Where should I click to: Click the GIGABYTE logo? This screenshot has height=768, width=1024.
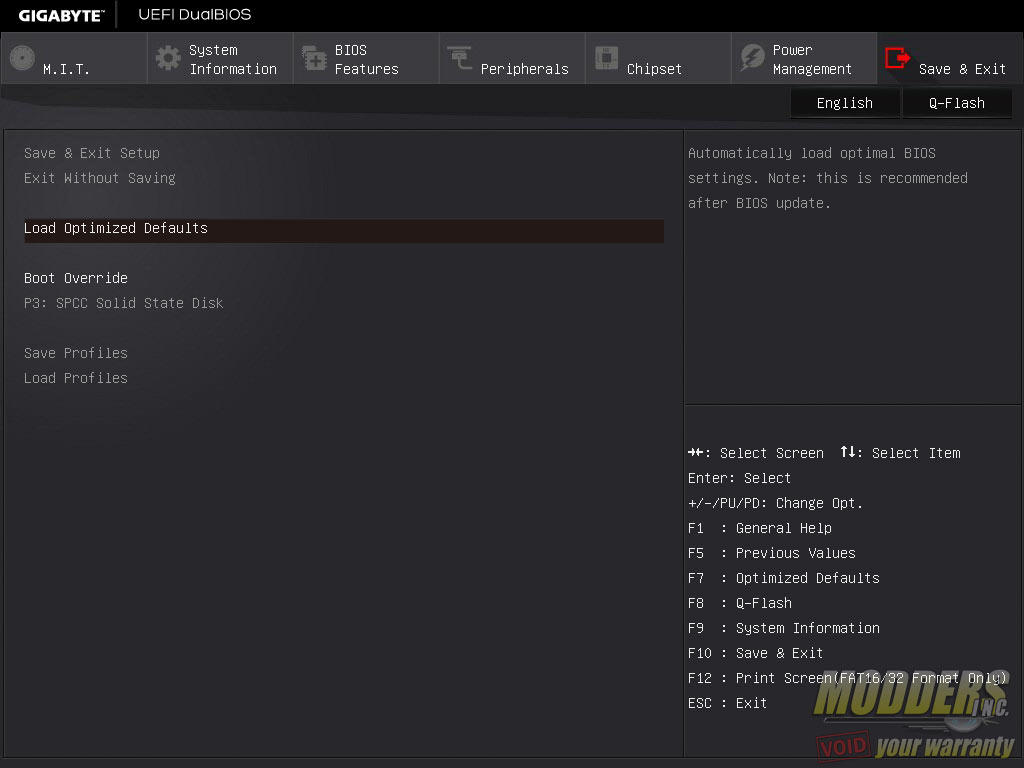[61, 15]
